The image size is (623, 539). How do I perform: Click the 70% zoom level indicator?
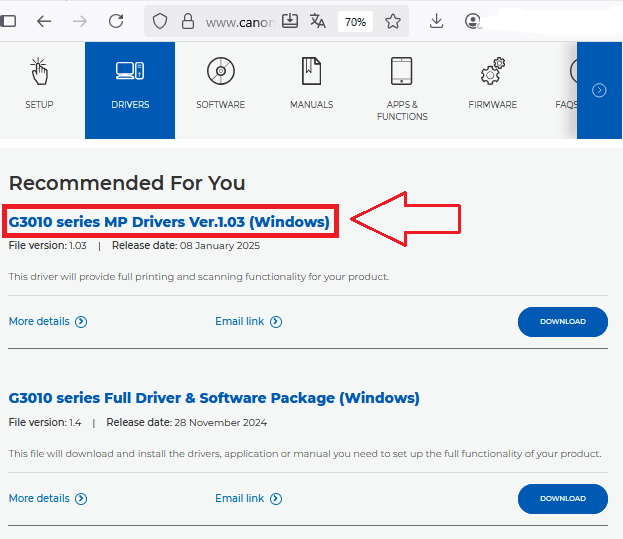point(355,21)
